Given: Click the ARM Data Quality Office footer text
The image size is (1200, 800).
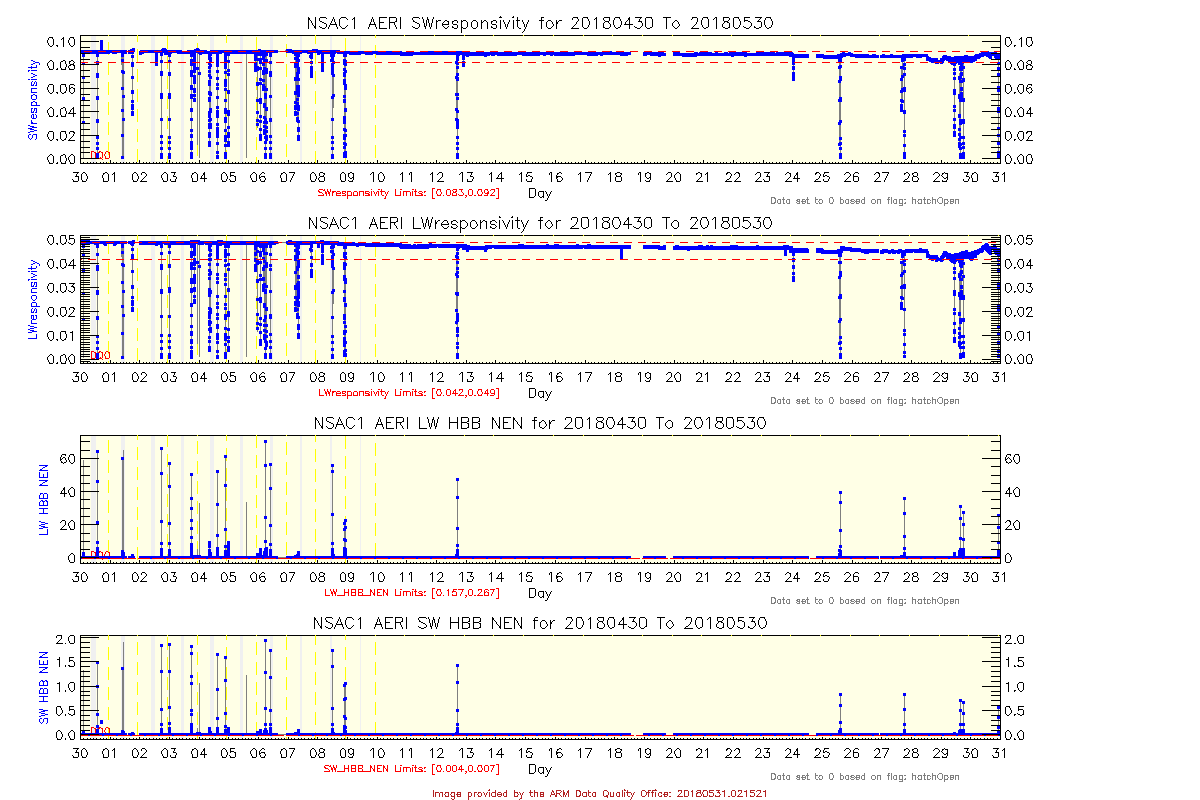Looking at the screenshot, I should tap(600, 792).
